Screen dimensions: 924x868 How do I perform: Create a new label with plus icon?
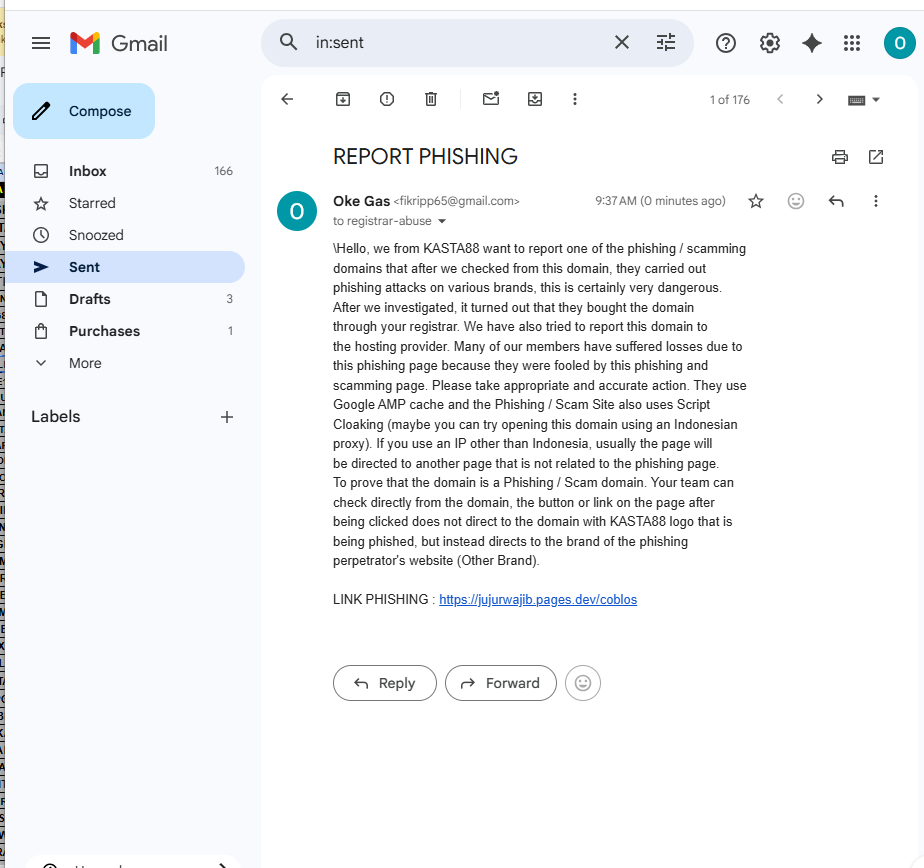(x=227, y=417)
